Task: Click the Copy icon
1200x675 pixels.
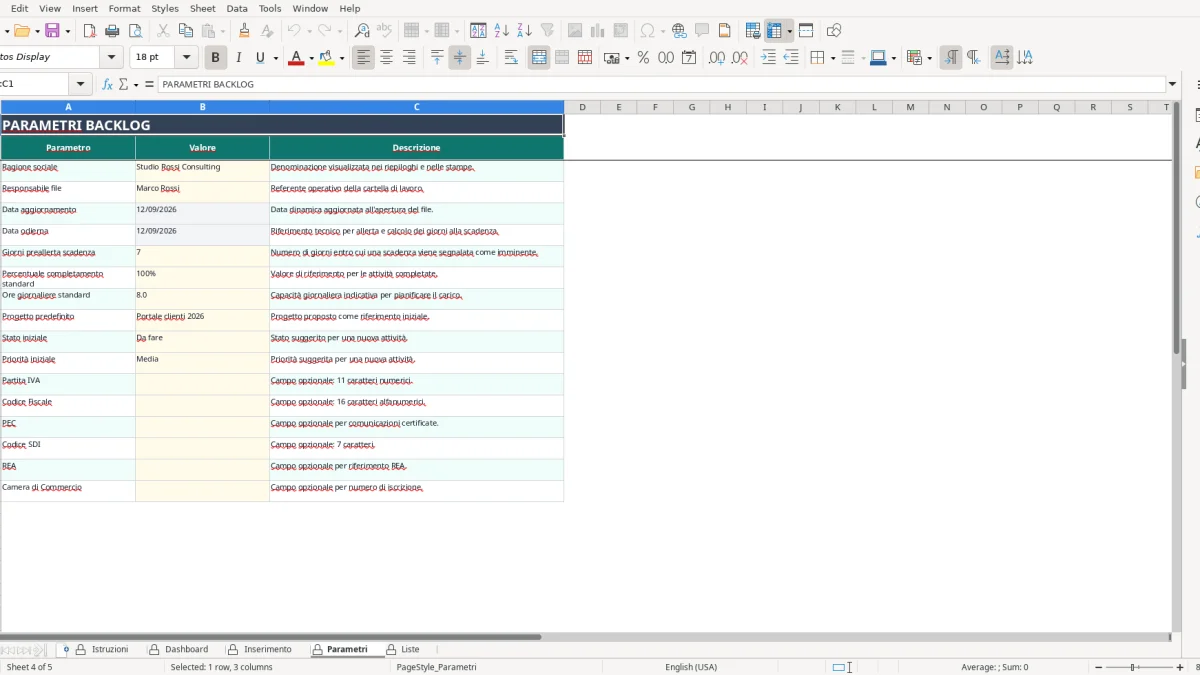Action: [185, 31]
